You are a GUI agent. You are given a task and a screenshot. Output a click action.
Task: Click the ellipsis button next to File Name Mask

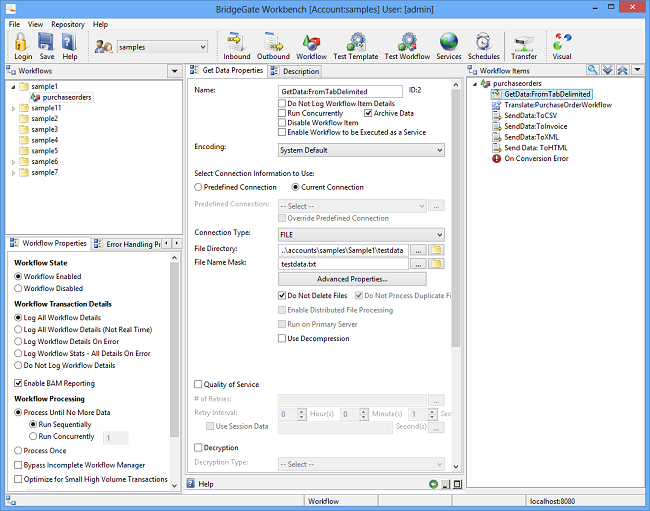click(418, 264)
